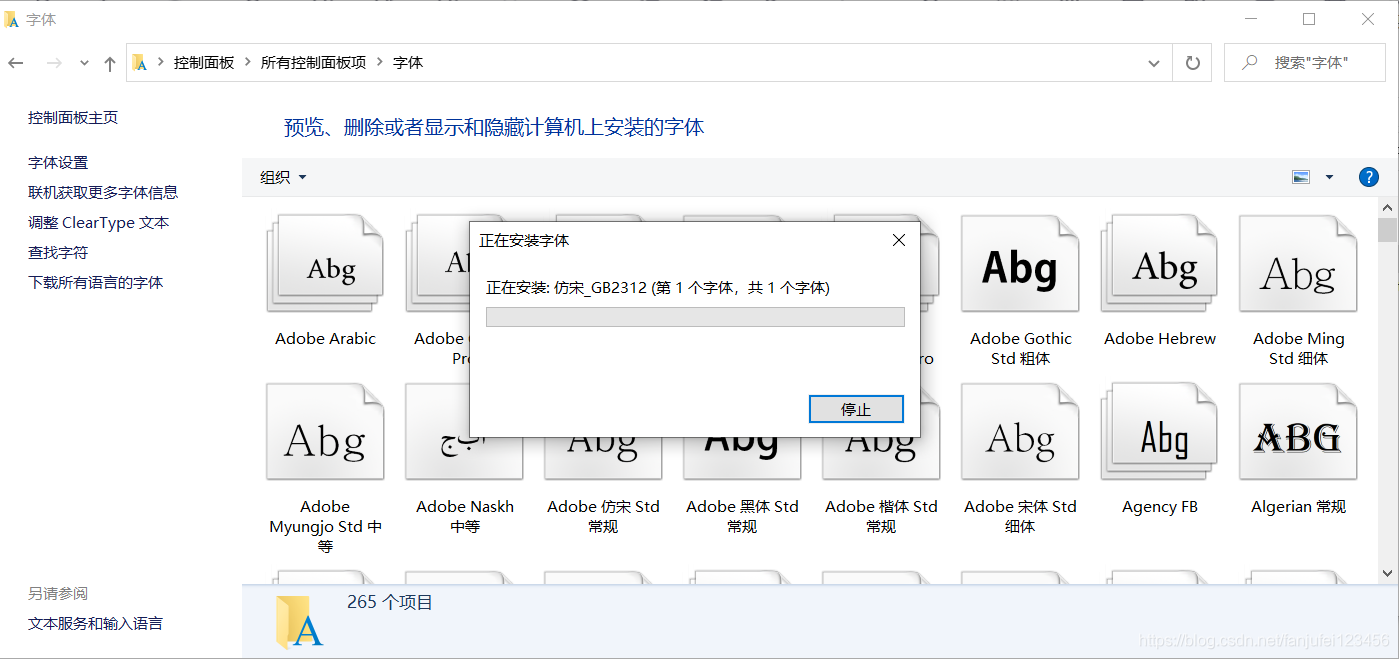Click the 265 个项目 status text
This screenshot has width=1399, height=659.
tap(390, 602)
